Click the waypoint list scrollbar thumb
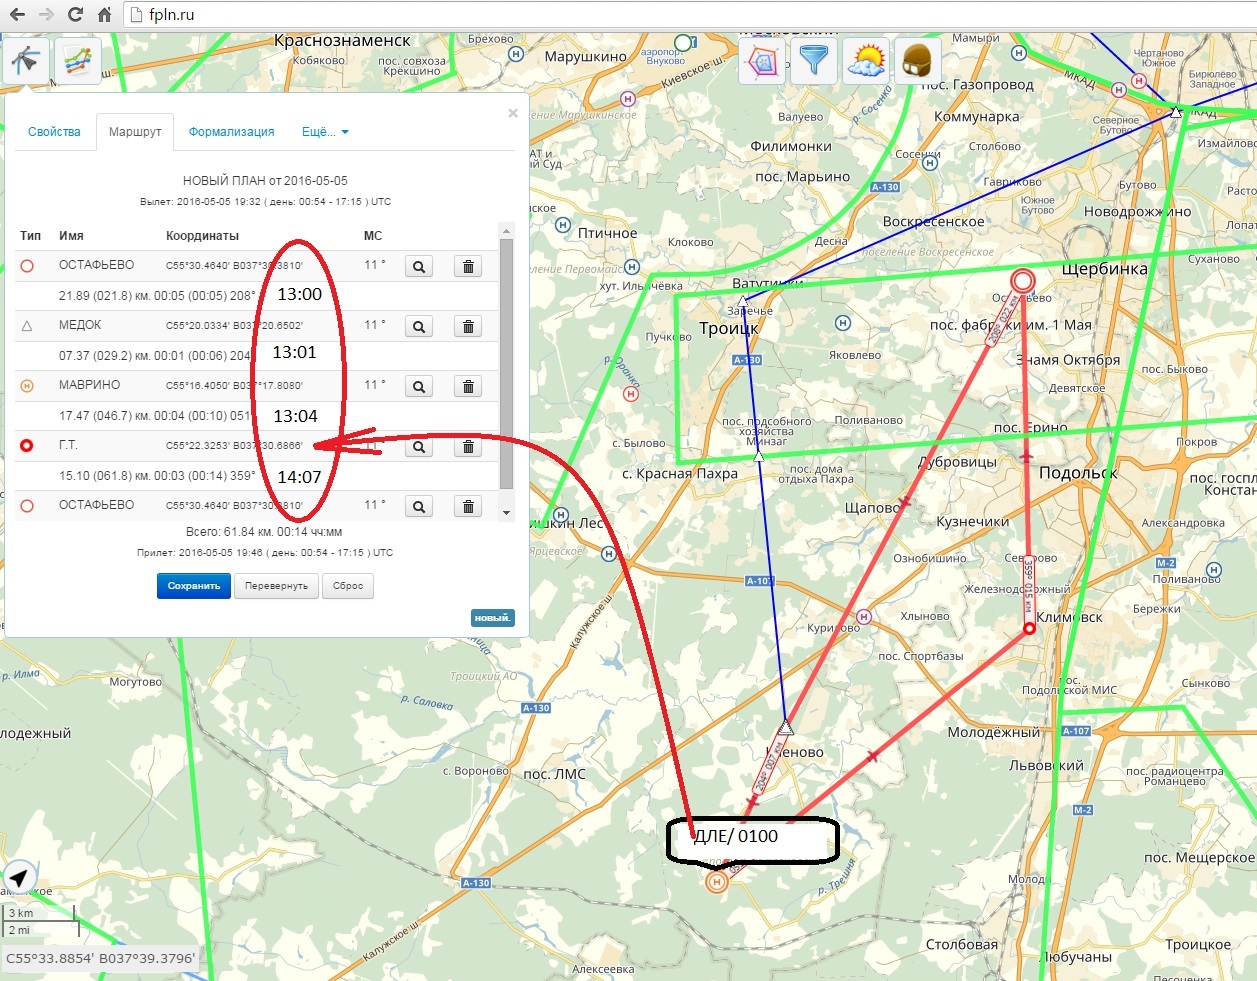This screenshot has width=1257, height=981. [506, 360]
